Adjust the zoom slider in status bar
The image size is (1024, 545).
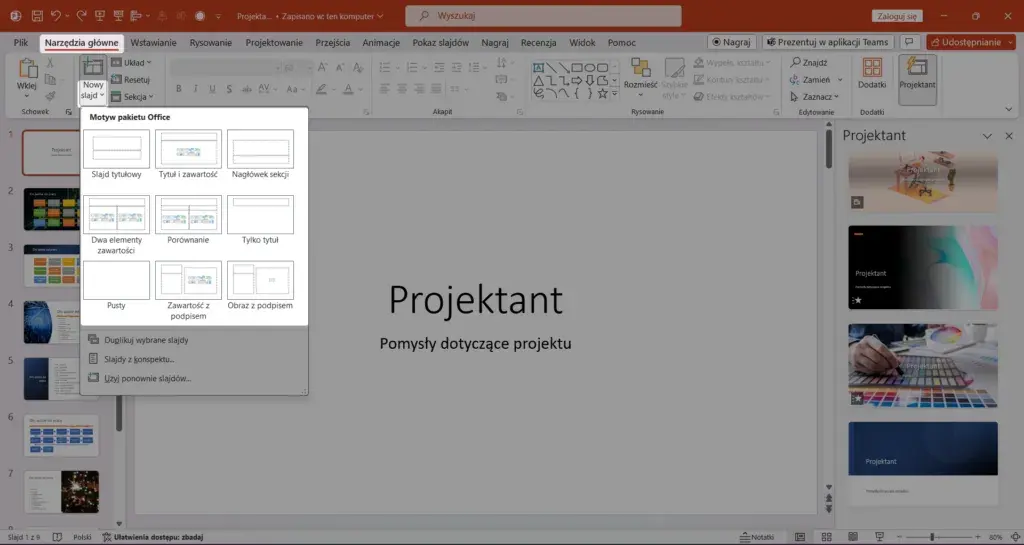pyautogui.click(x=938, y=537)
